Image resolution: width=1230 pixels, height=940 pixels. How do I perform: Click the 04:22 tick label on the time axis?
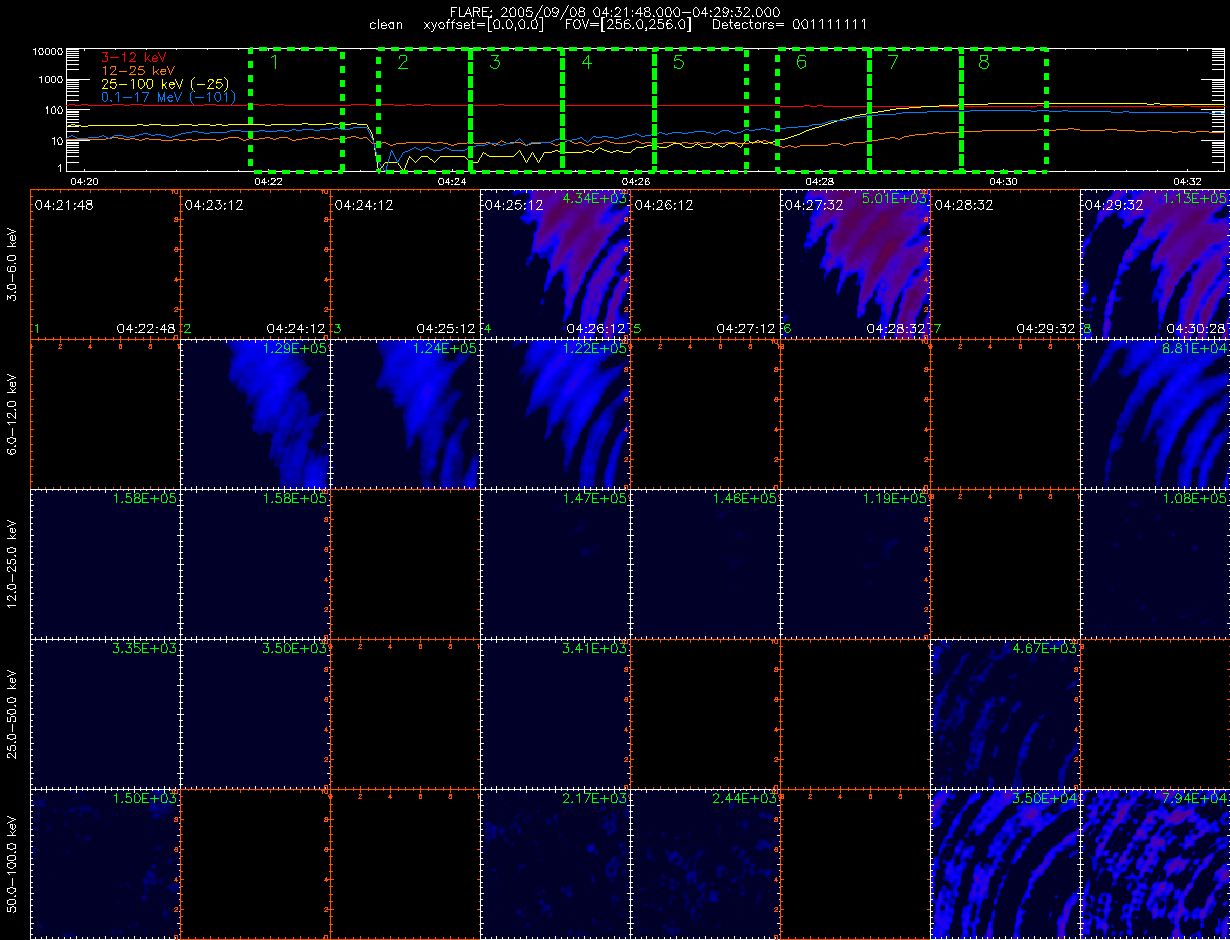269,180
